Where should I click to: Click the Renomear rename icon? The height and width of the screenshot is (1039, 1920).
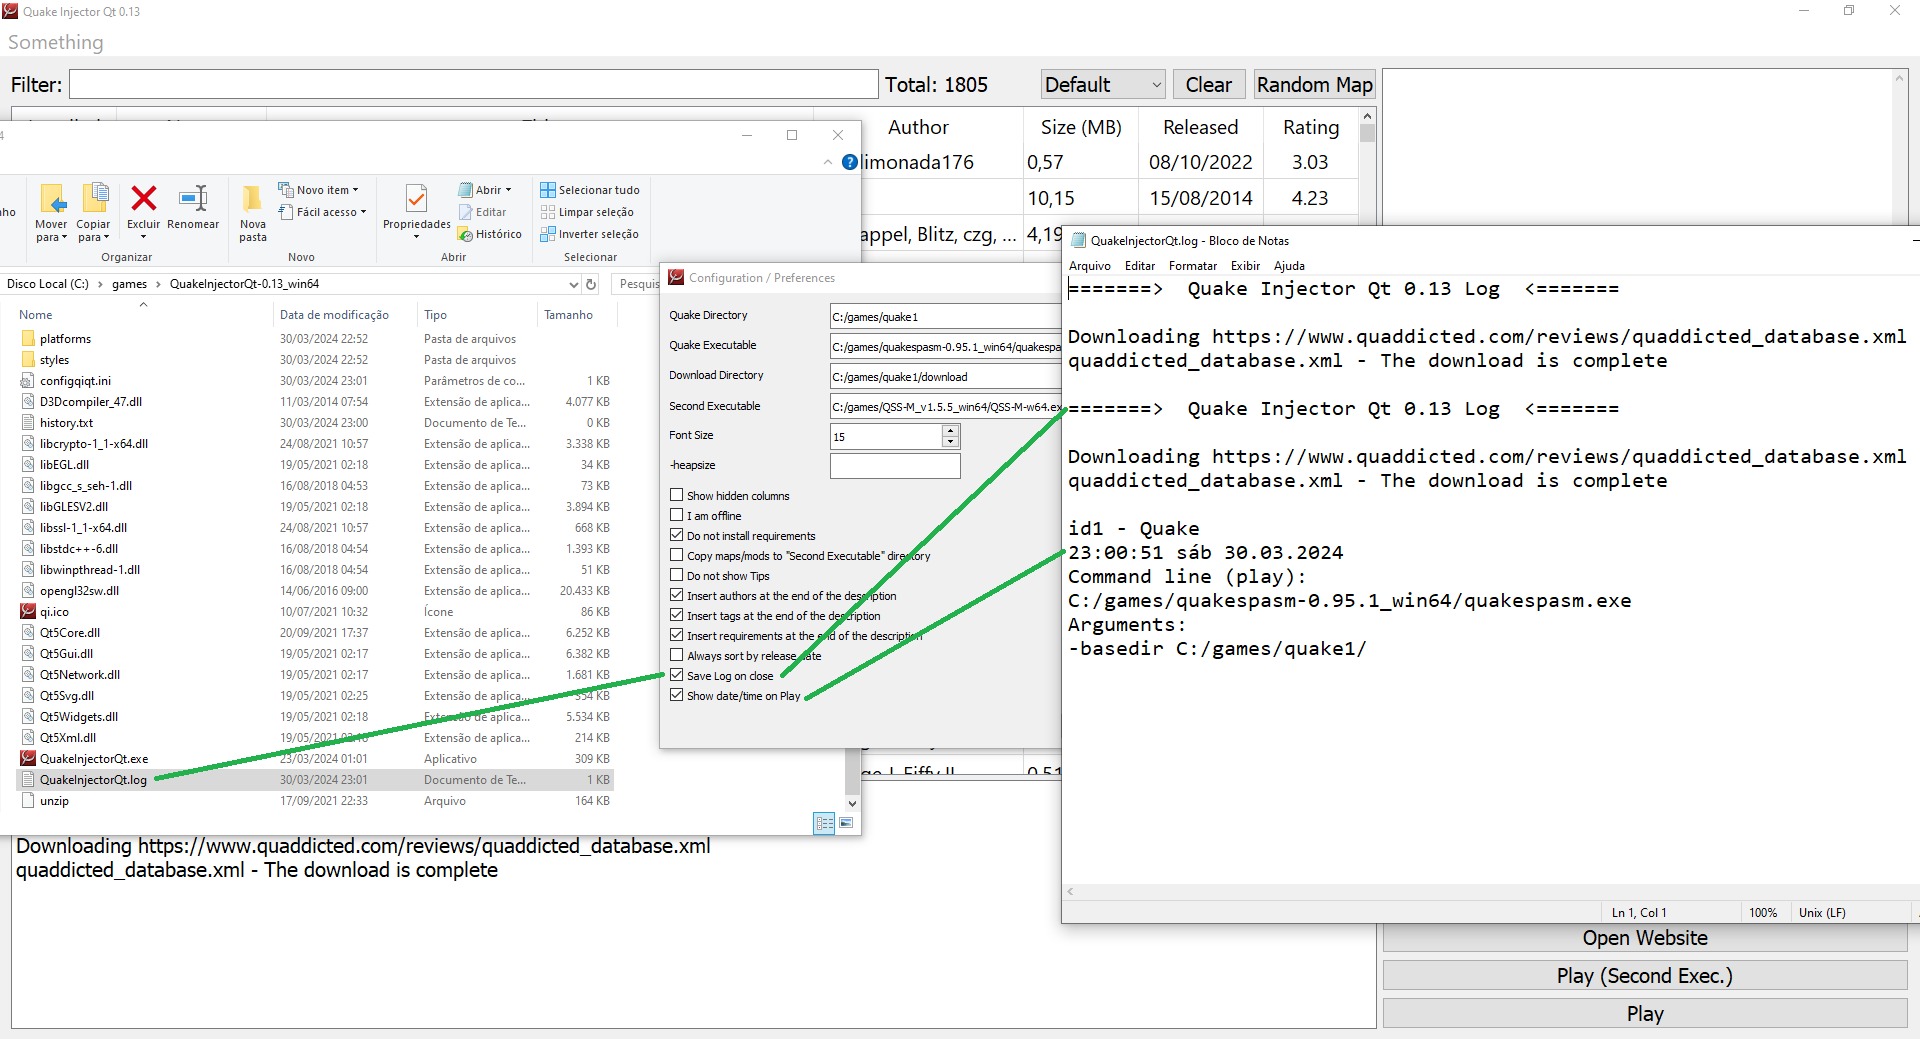[x=193, y=199]
